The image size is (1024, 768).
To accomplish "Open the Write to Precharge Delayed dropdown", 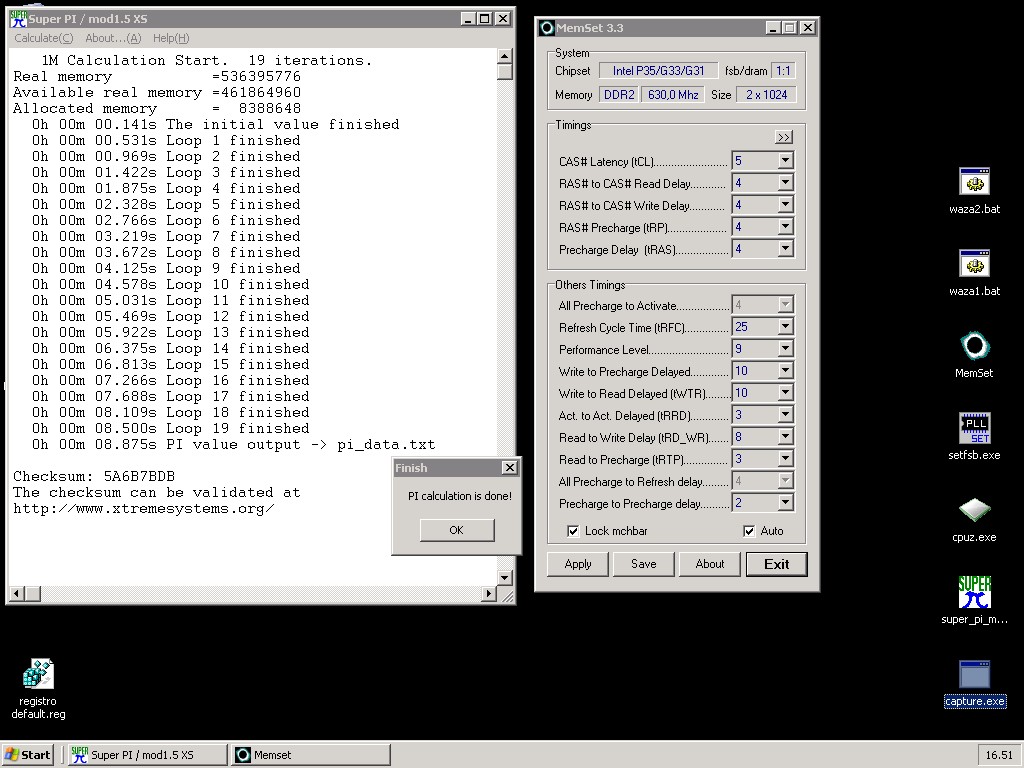I will tap(786, 371).
